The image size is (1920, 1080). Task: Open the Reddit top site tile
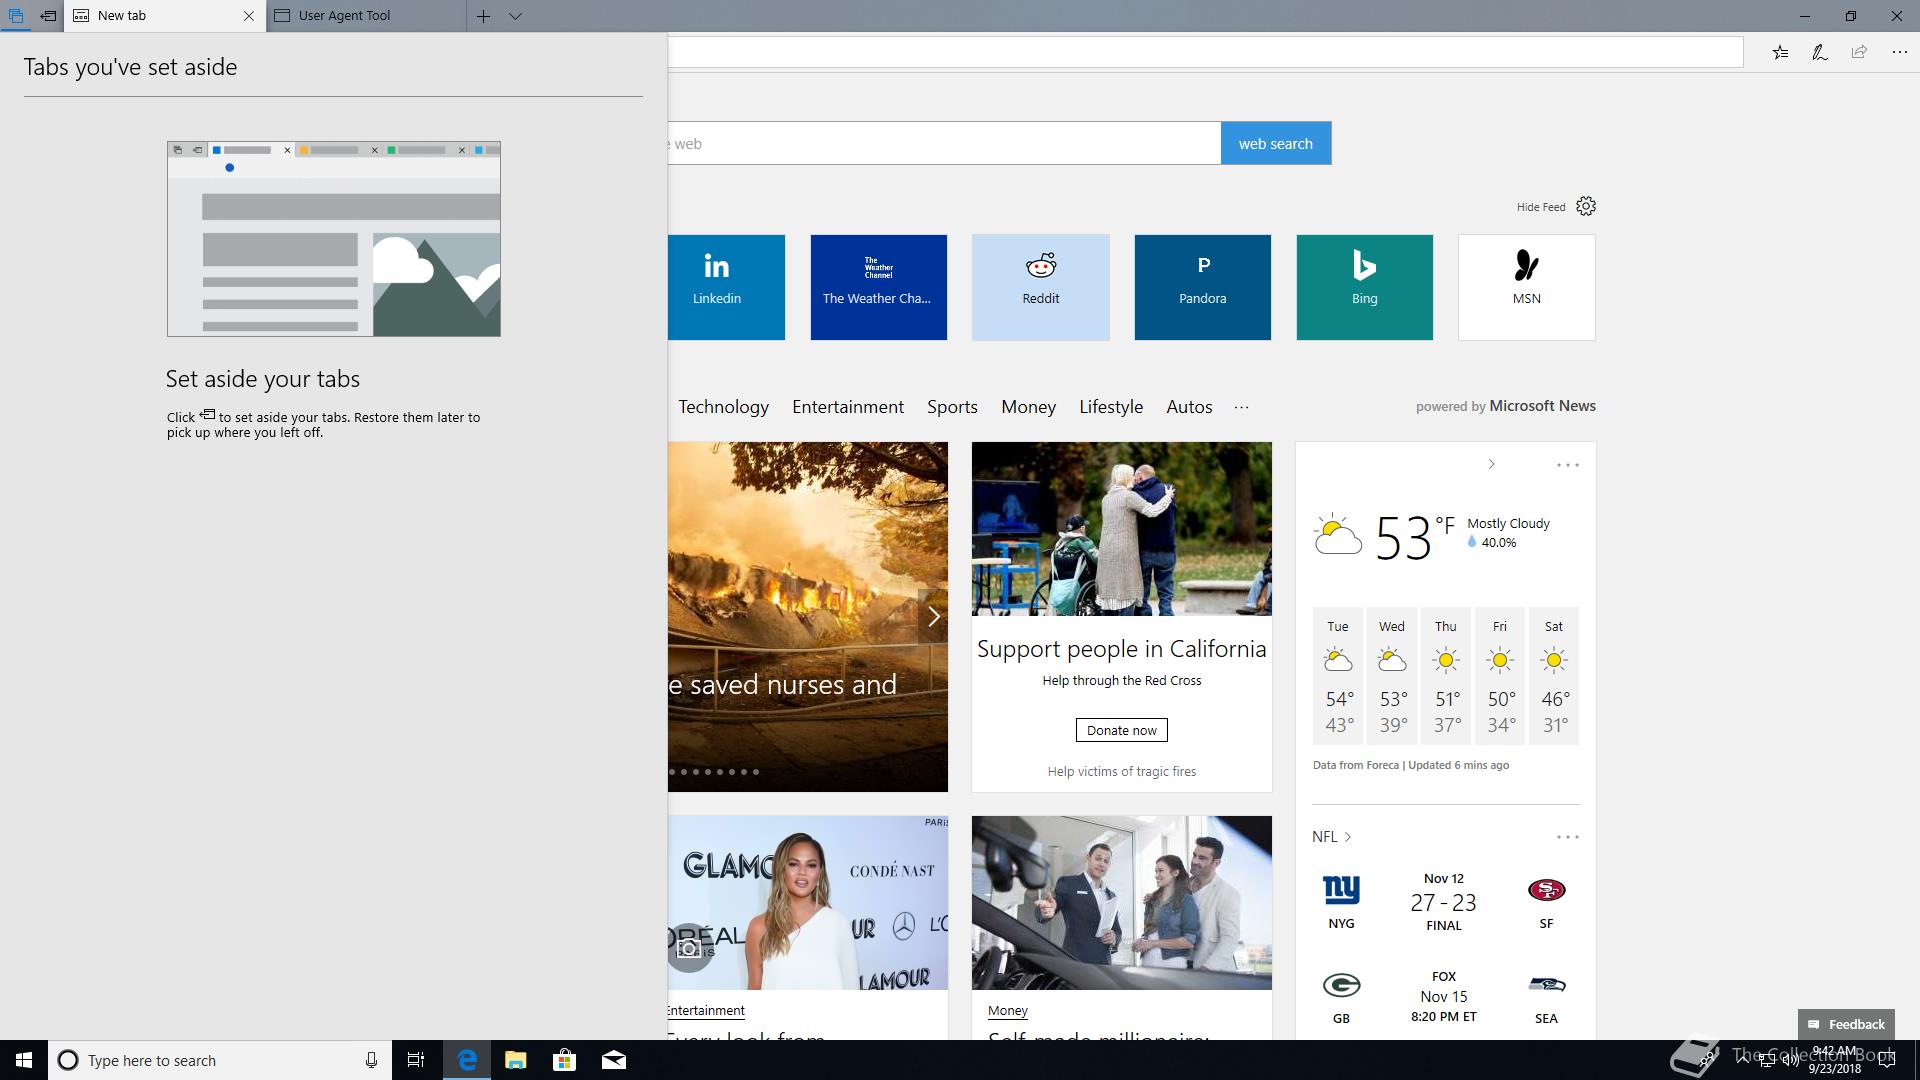click(1040, 287)
